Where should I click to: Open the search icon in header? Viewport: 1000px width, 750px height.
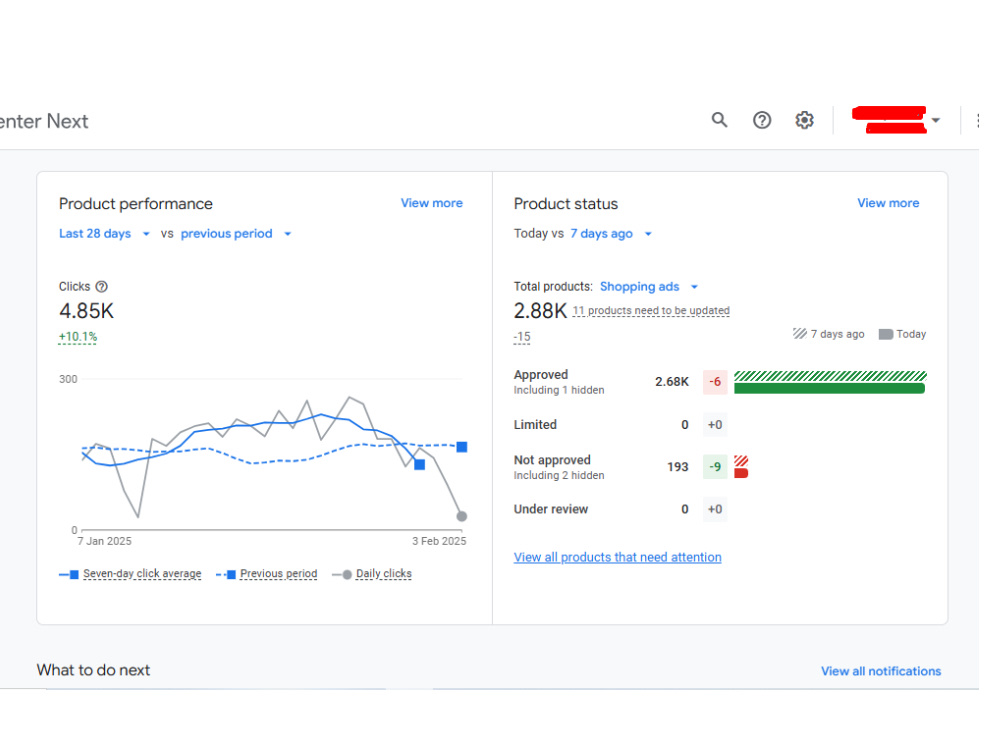(x=719, y=120)
